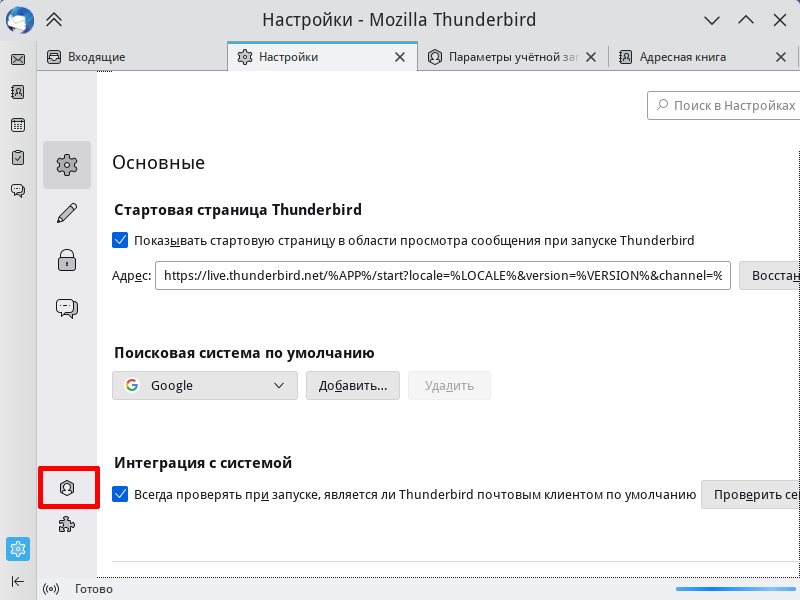Image resolution: width=800 pixels, height=600 pixels.
Task: Open Tasks space icon
Action: click(18, 158)
